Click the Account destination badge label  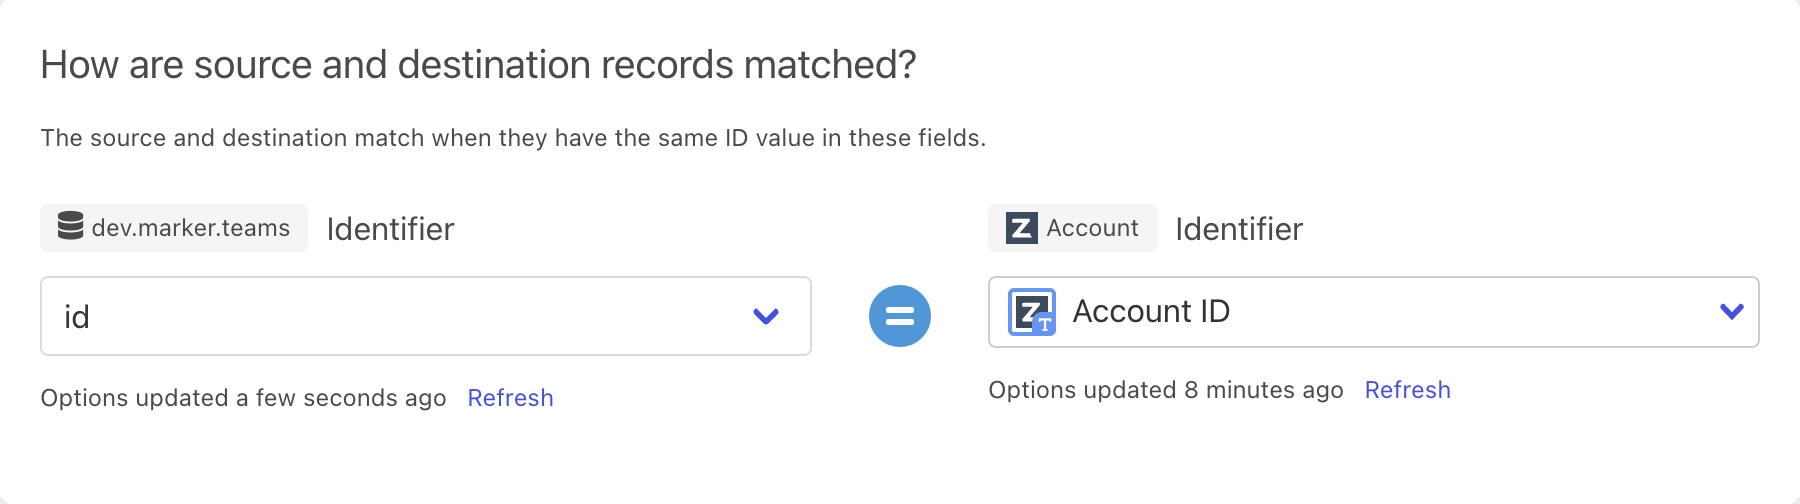pyautogui.click(x=1092, y=228)
